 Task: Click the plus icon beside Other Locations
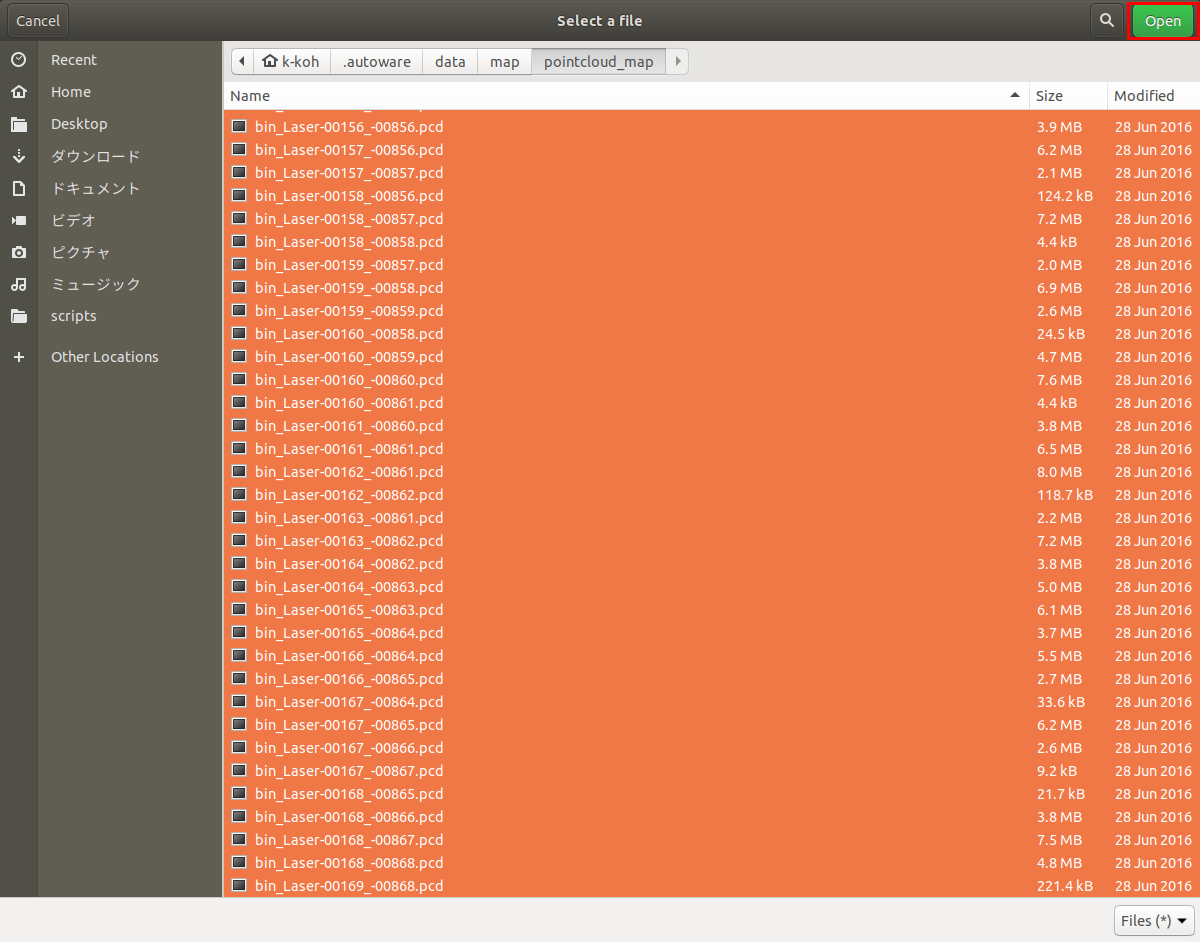pos(18,357)
